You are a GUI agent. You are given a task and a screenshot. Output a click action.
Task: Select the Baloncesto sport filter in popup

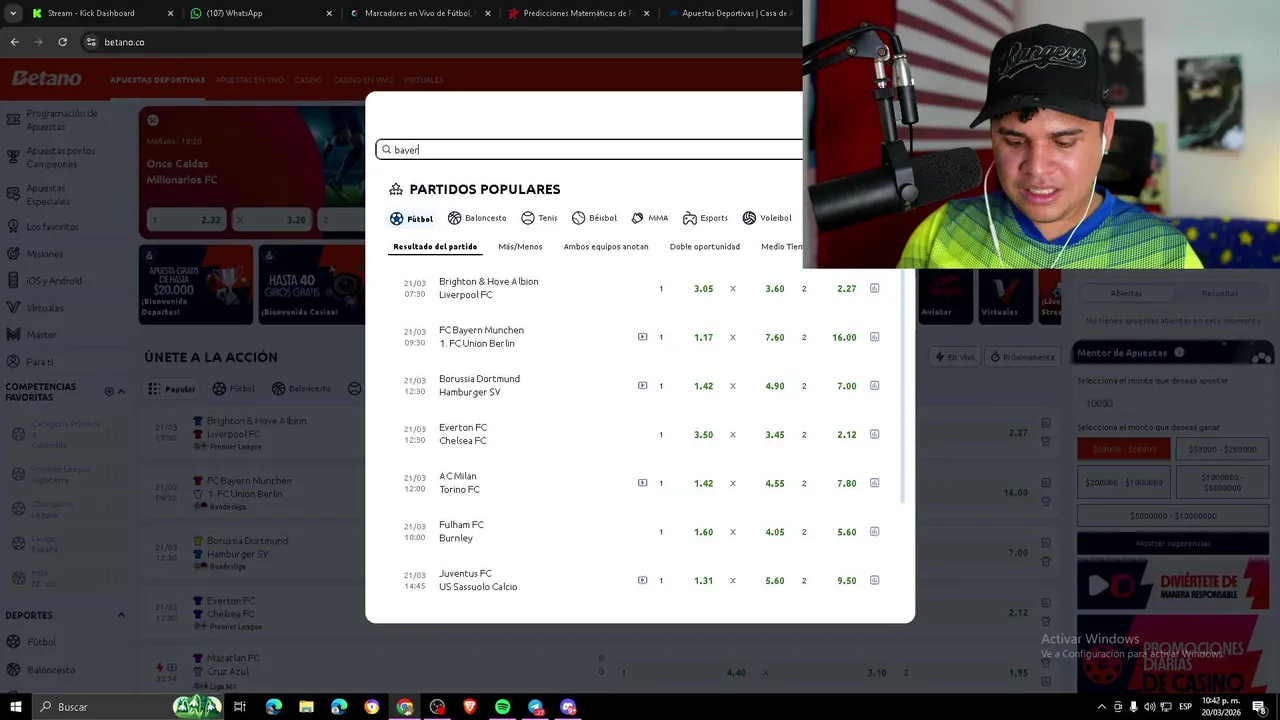point(477,218)
